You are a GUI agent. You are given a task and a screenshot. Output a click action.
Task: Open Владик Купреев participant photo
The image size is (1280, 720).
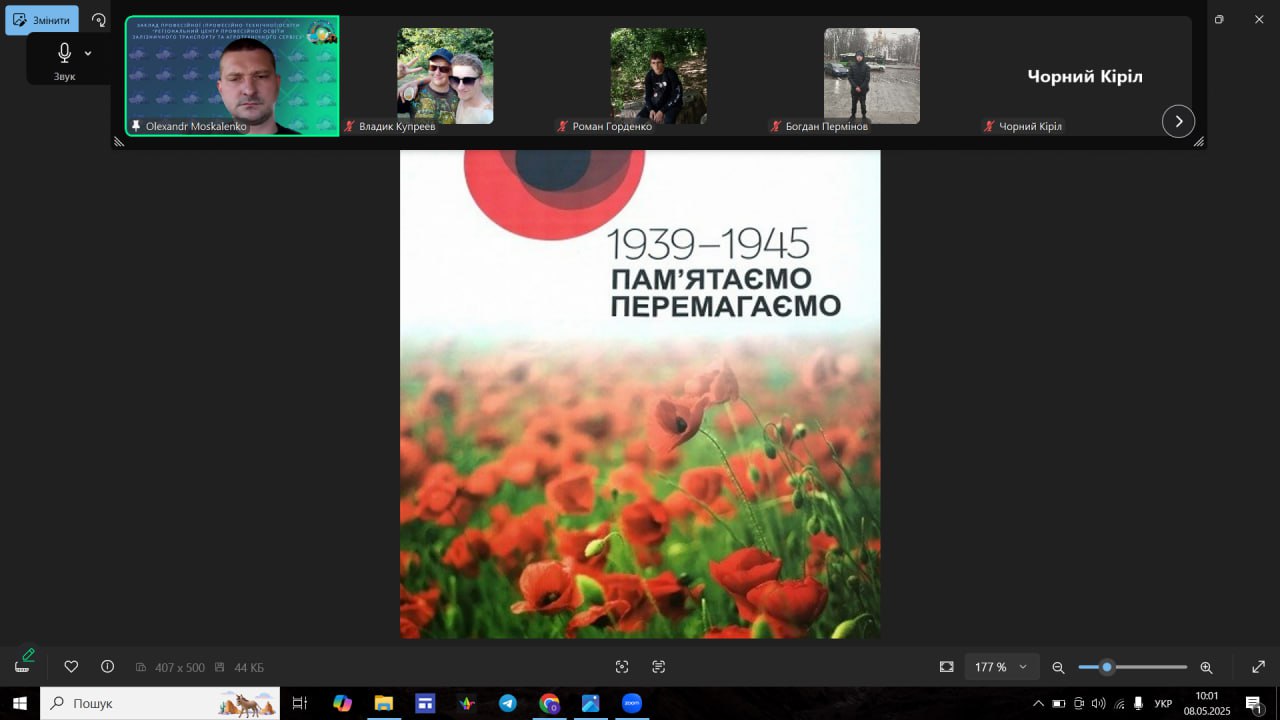[x=445, y=76]
